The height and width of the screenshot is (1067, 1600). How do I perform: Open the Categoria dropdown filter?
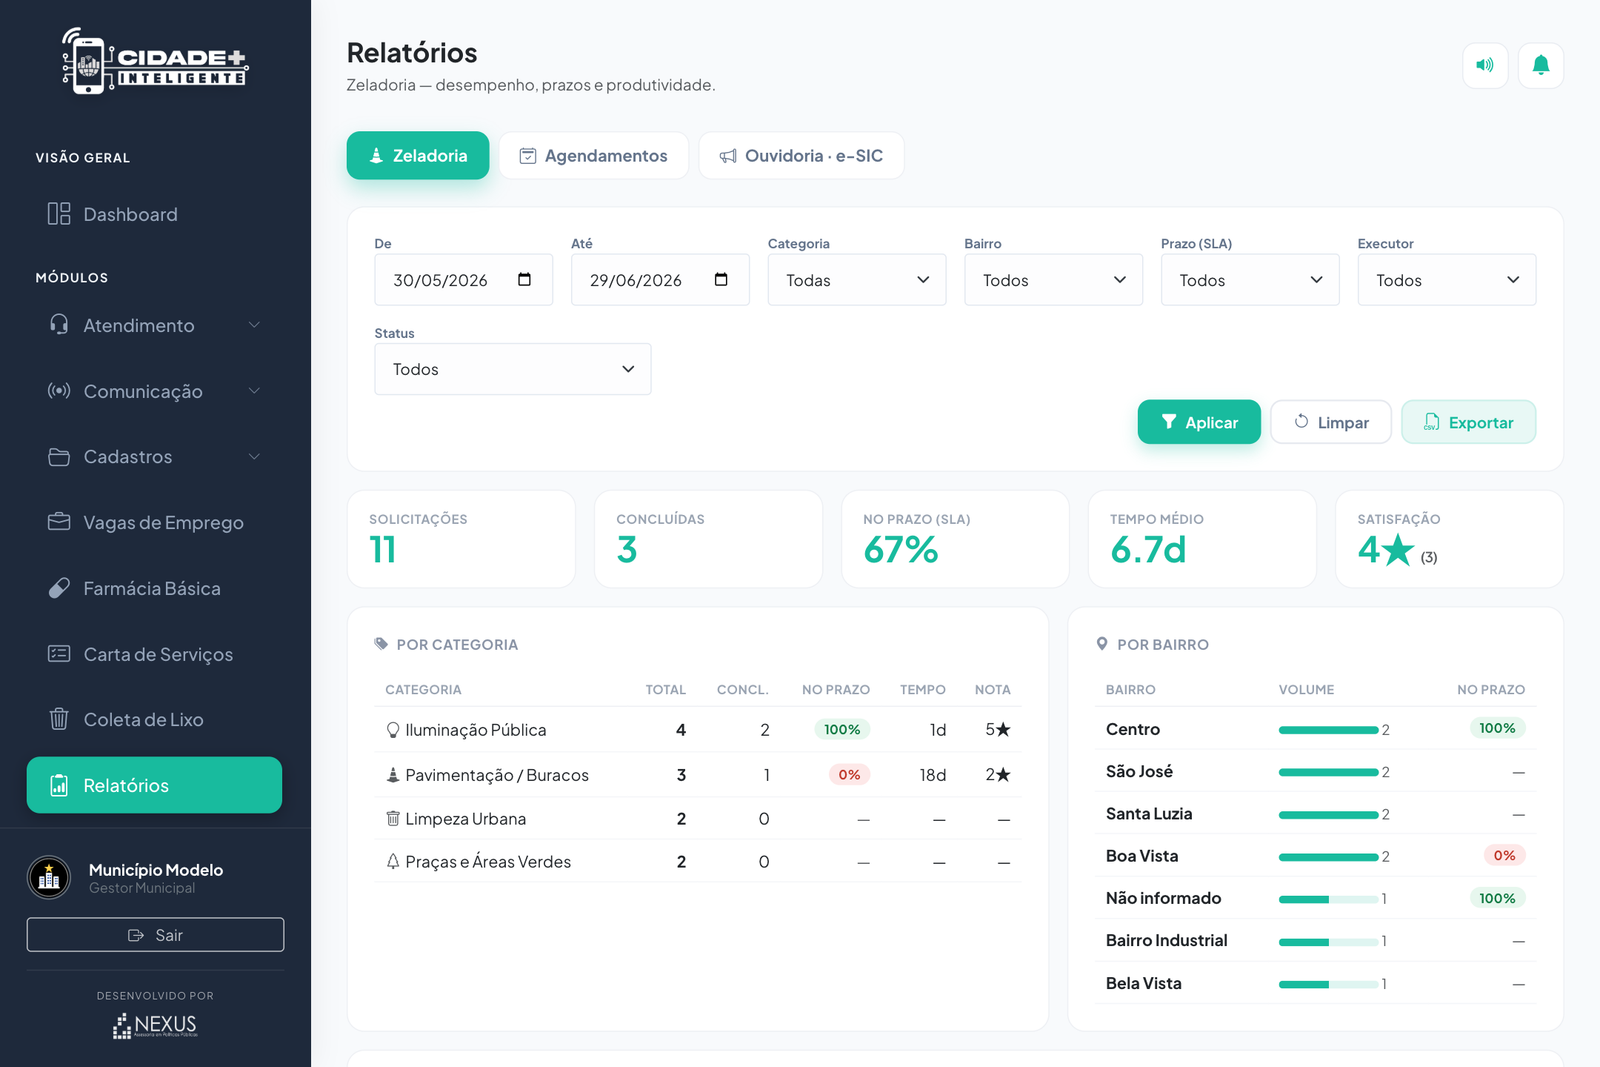pyautogui.click(x=856, y=280)
